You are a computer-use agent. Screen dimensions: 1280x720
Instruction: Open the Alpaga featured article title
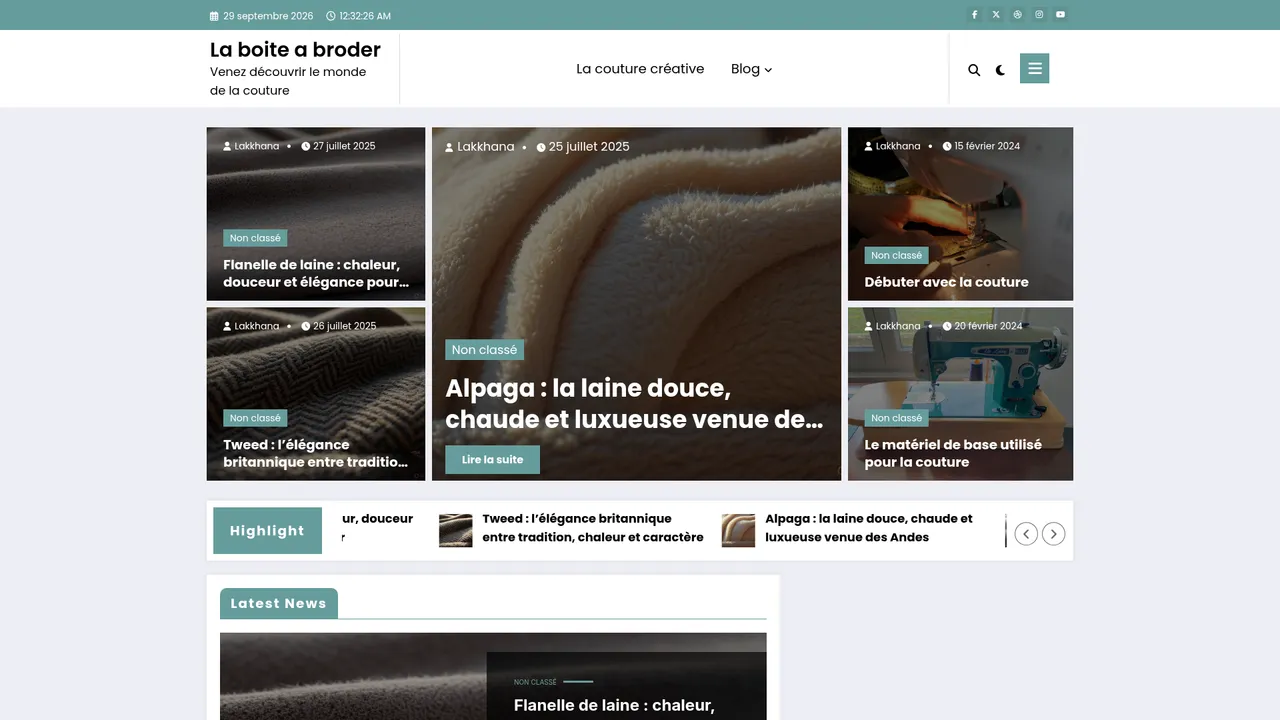tap(635, 404)
